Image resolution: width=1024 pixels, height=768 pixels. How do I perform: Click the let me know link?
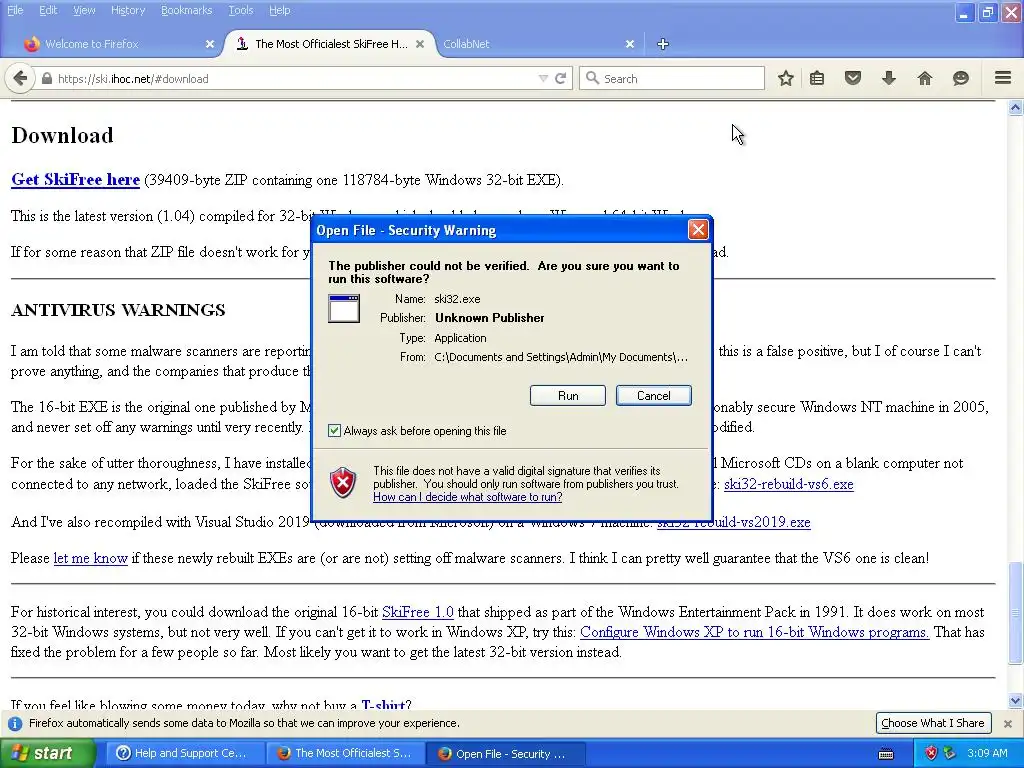tap(90, 558)
